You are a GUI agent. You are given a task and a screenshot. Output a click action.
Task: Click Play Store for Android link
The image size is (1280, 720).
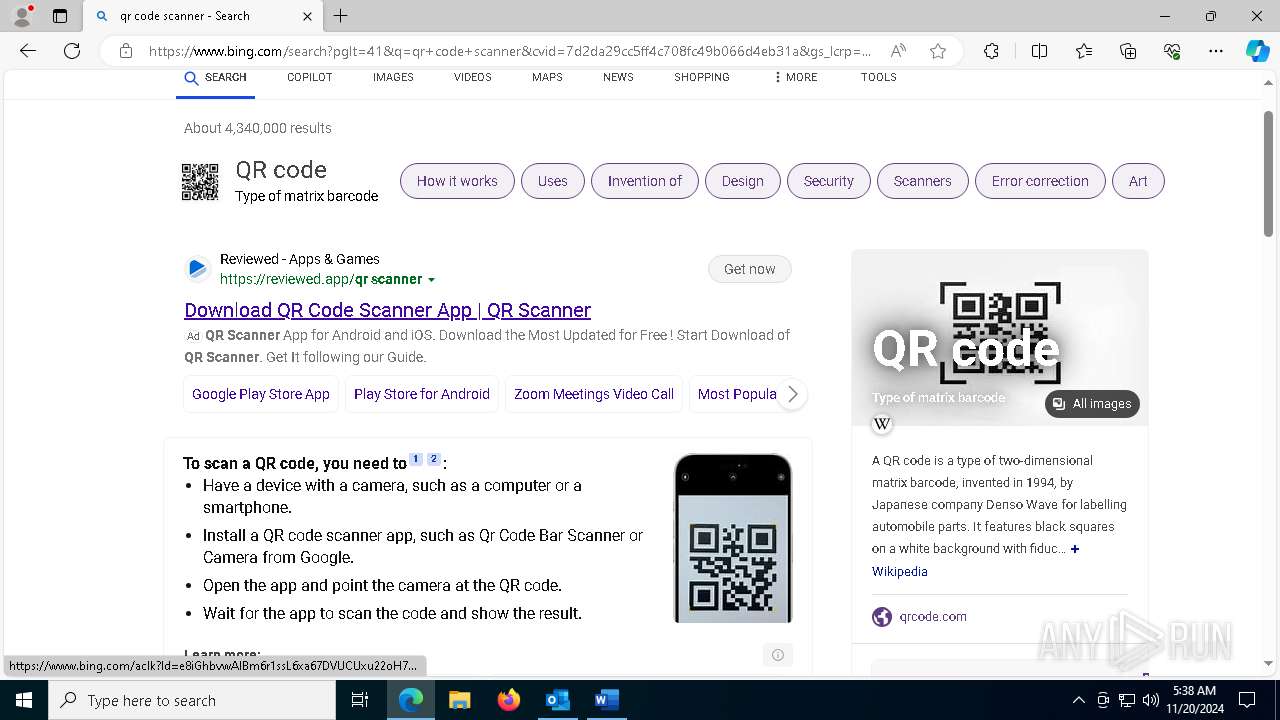click(422, 394)
